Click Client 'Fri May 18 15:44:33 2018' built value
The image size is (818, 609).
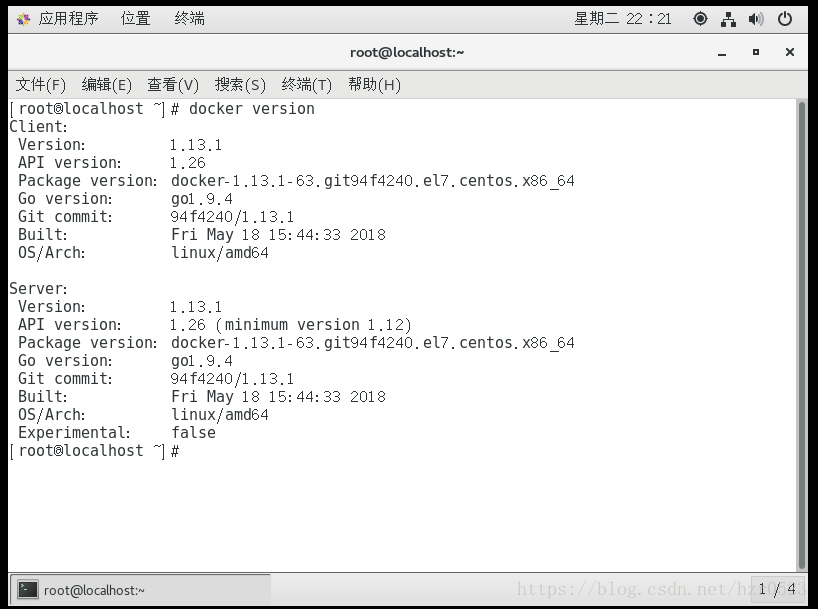coord(279,235)
